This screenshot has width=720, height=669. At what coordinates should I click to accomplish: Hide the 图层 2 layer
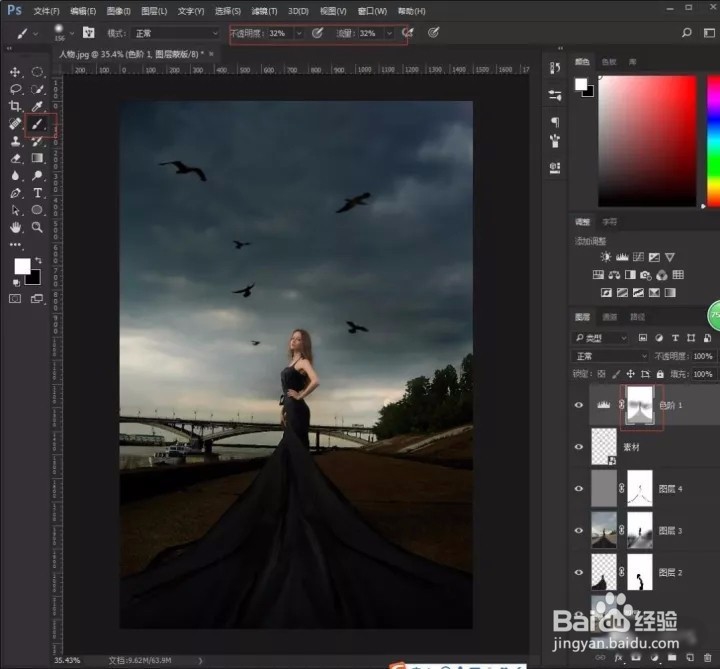[579, 572]
